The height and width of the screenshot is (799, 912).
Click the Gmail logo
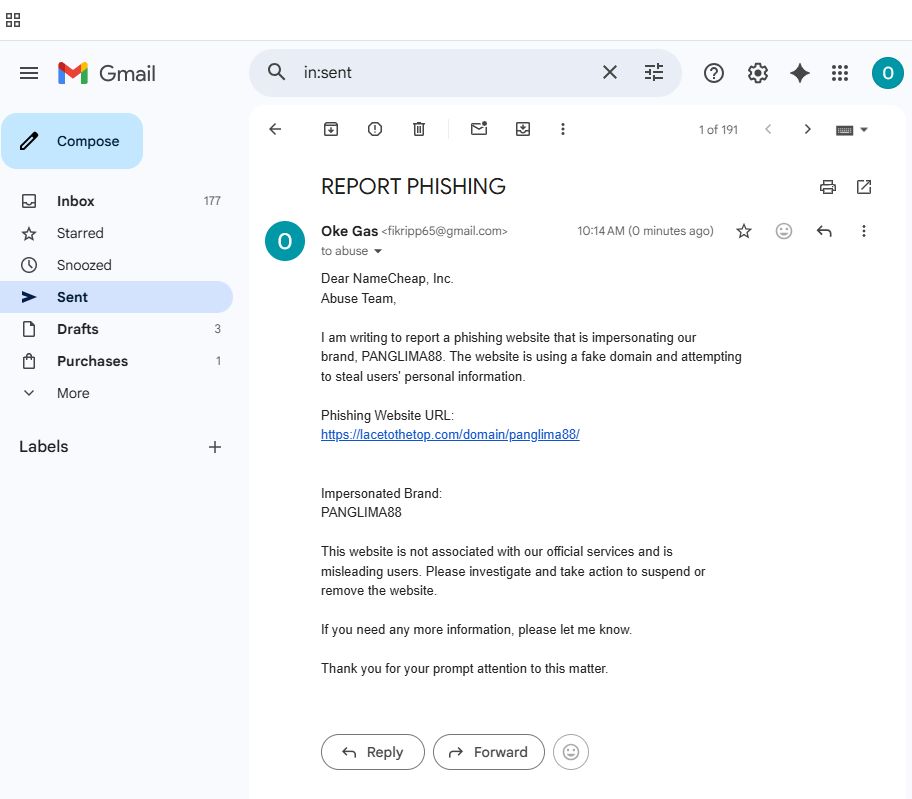click(x=107, y=73)
